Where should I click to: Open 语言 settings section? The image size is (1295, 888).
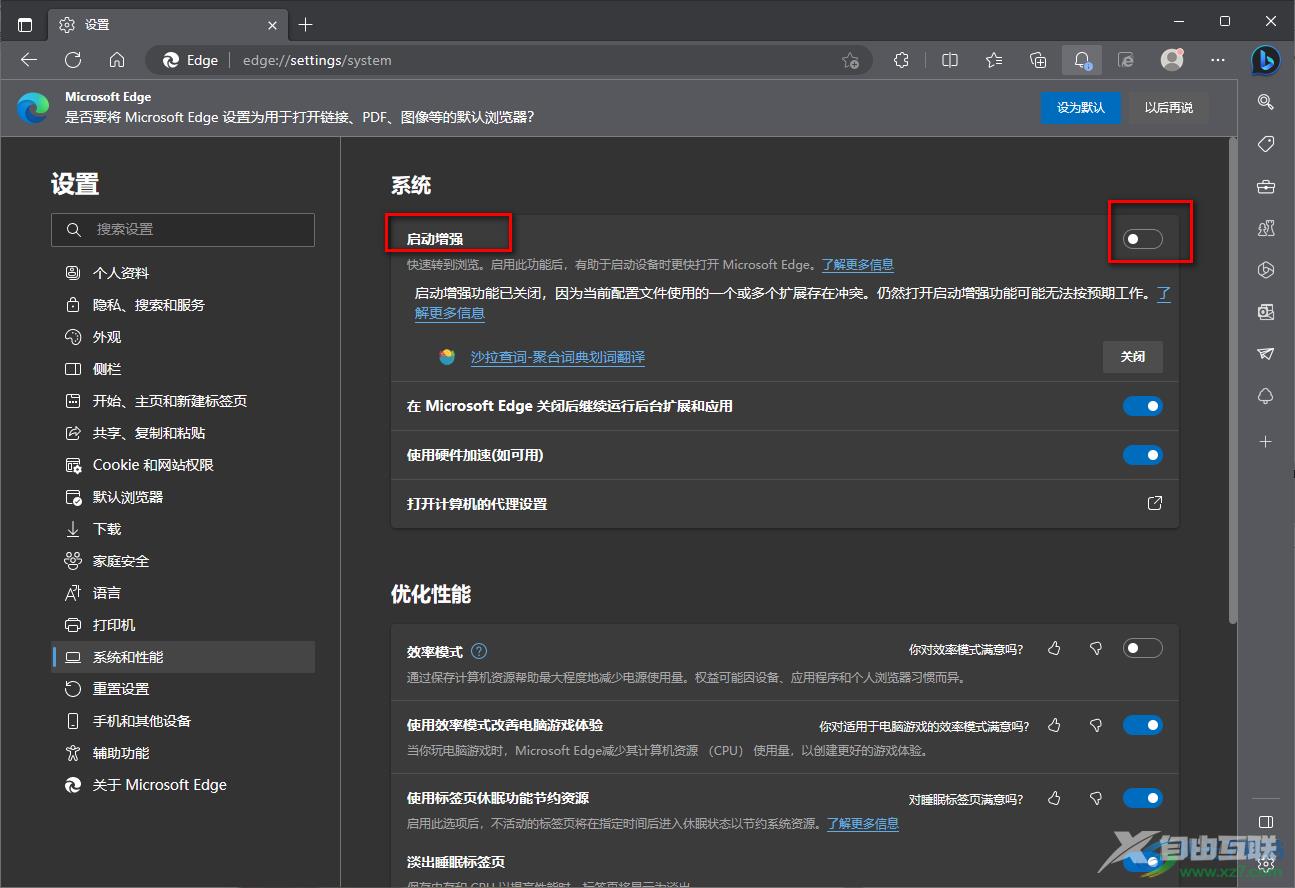click(x=183, y=593)
